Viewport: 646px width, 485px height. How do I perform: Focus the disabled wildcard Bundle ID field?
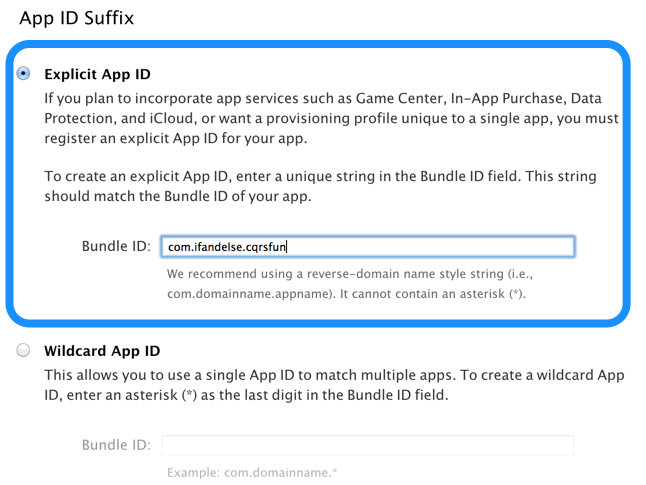[367, 445]
